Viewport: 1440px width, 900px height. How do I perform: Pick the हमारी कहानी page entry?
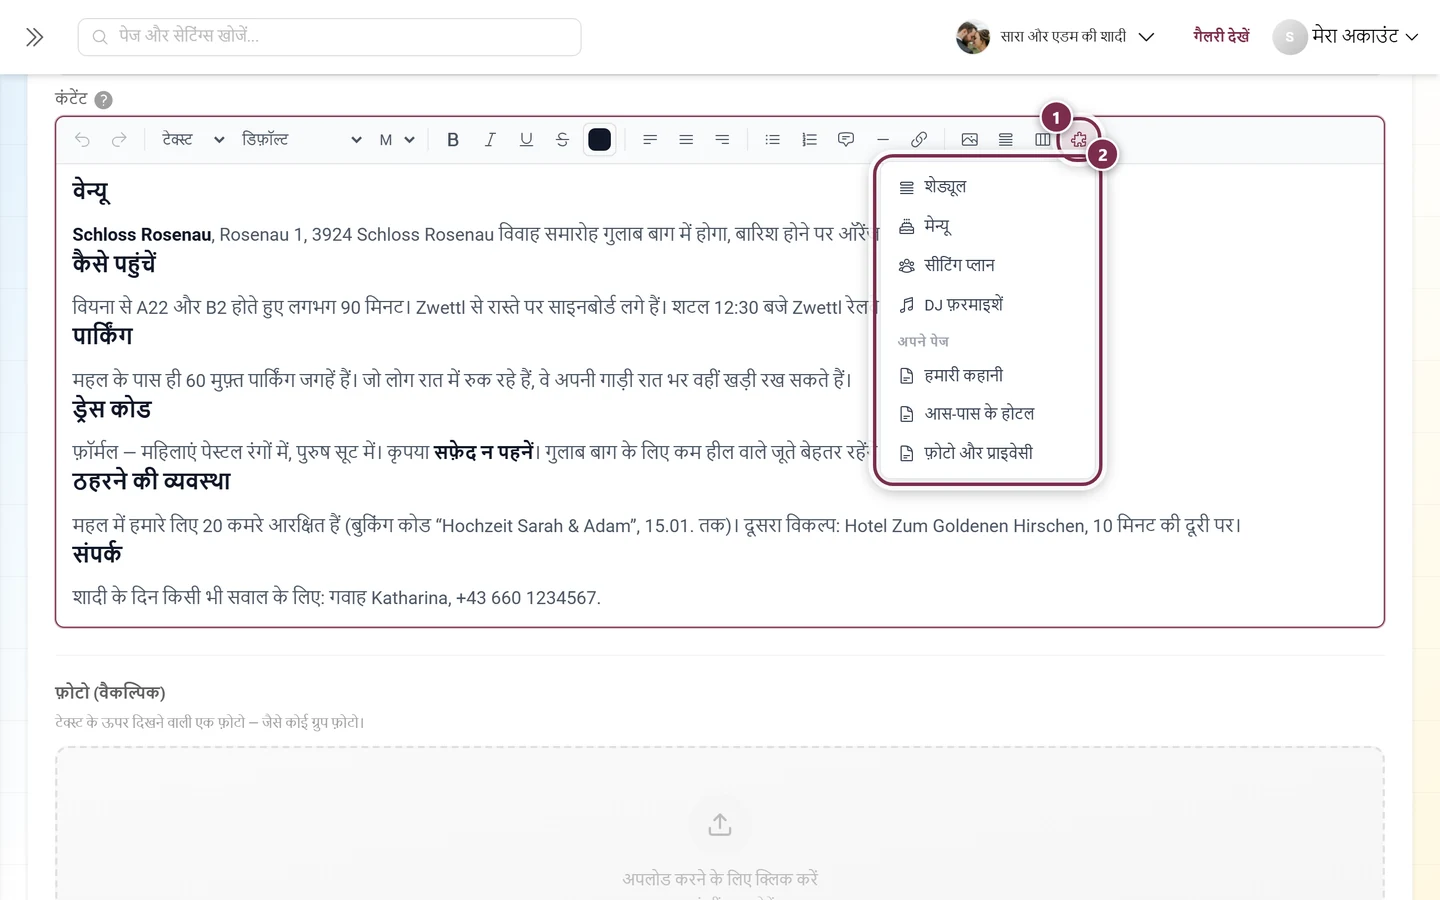[x=987, y=375]
